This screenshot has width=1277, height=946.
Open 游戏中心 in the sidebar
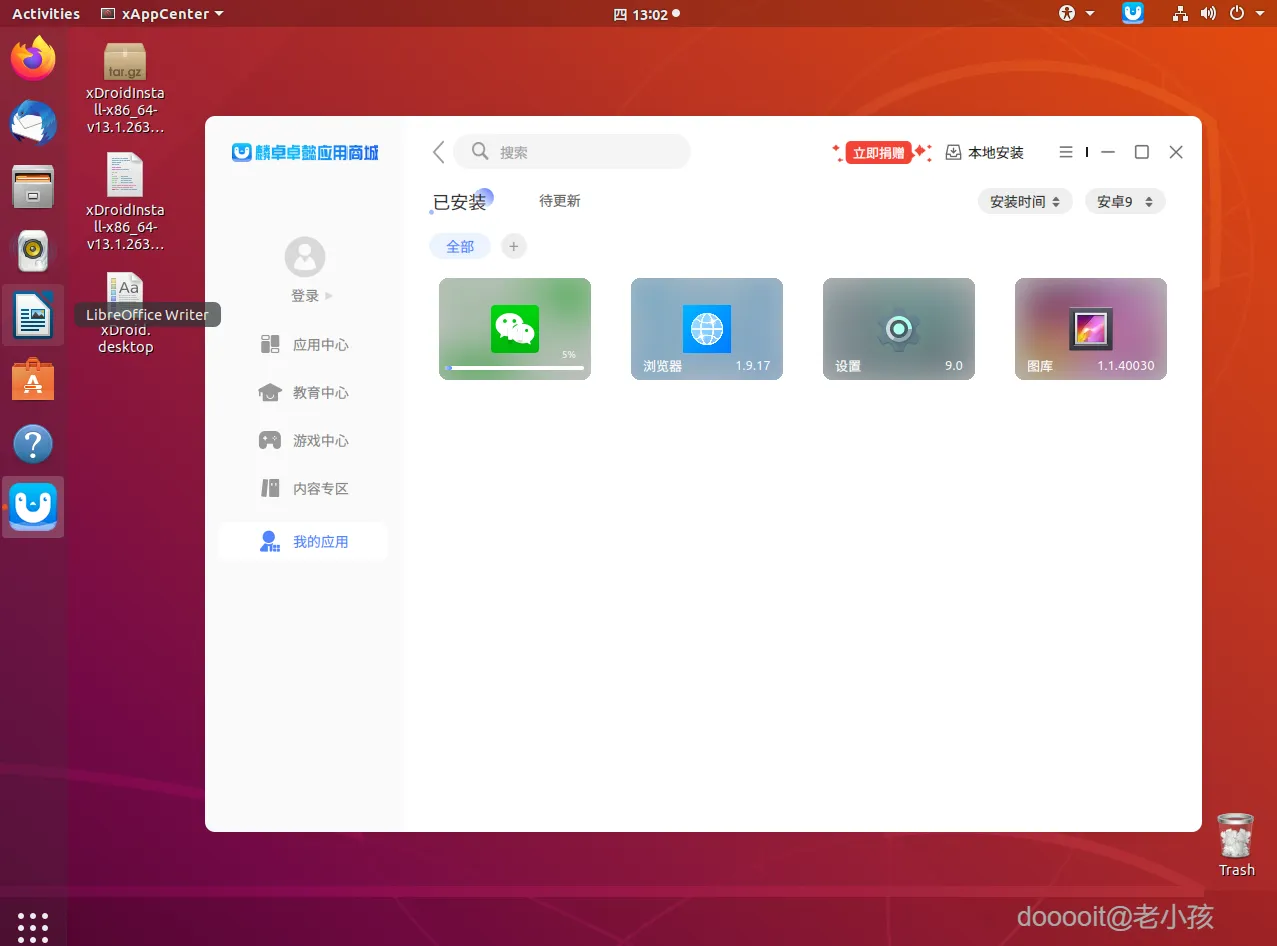[x=303, y=441]
